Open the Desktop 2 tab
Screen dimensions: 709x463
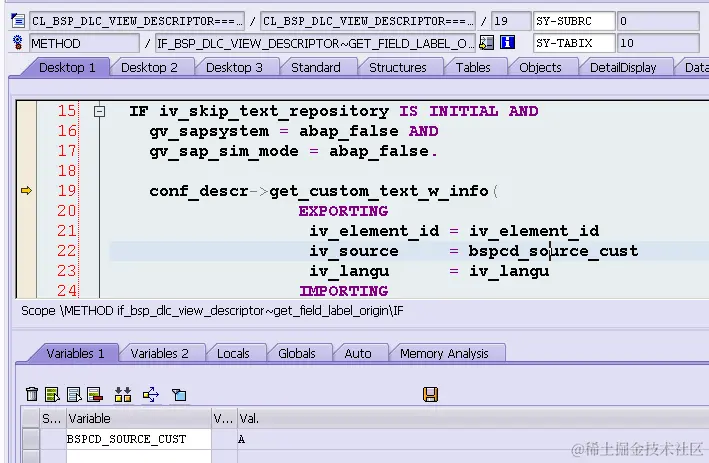149,68
